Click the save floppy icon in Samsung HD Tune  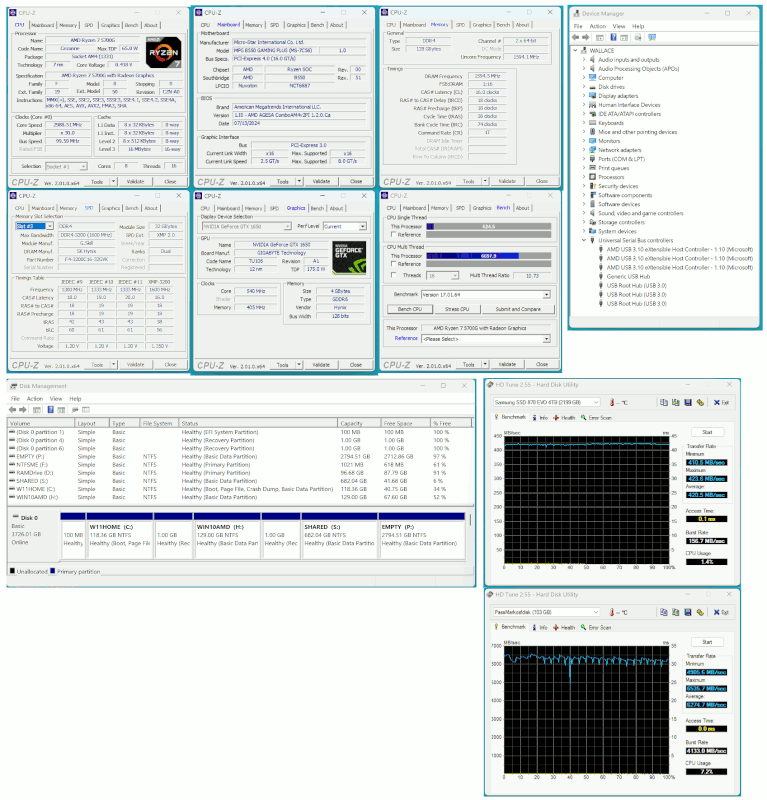point(688,403)
